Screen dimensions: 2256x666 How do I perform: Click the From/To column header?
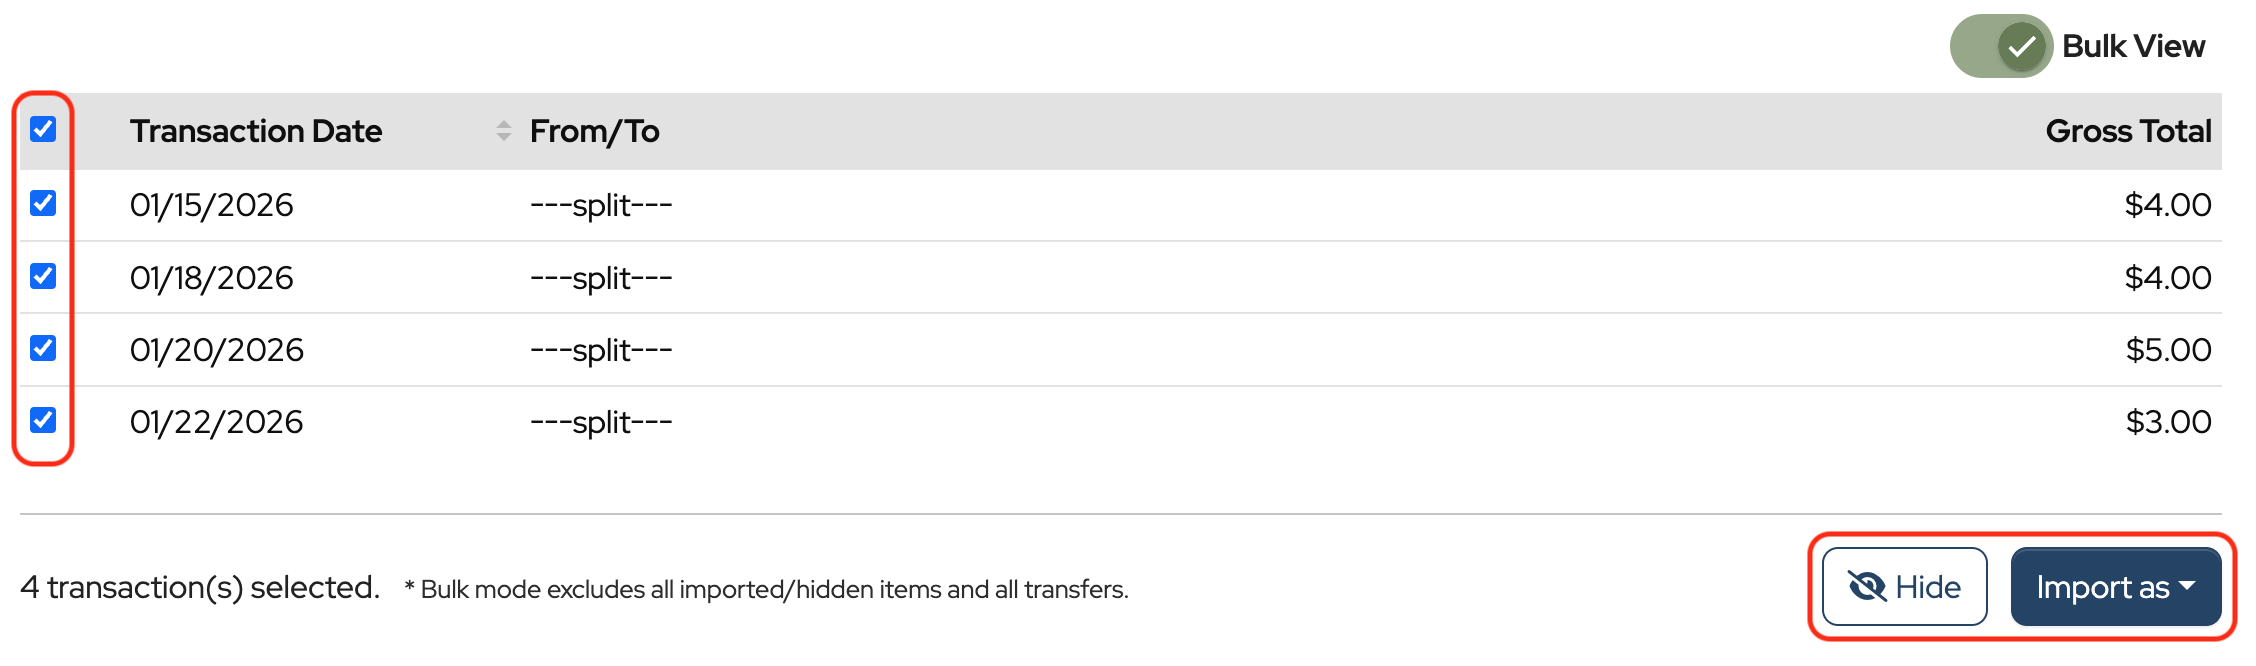point(594,131)
